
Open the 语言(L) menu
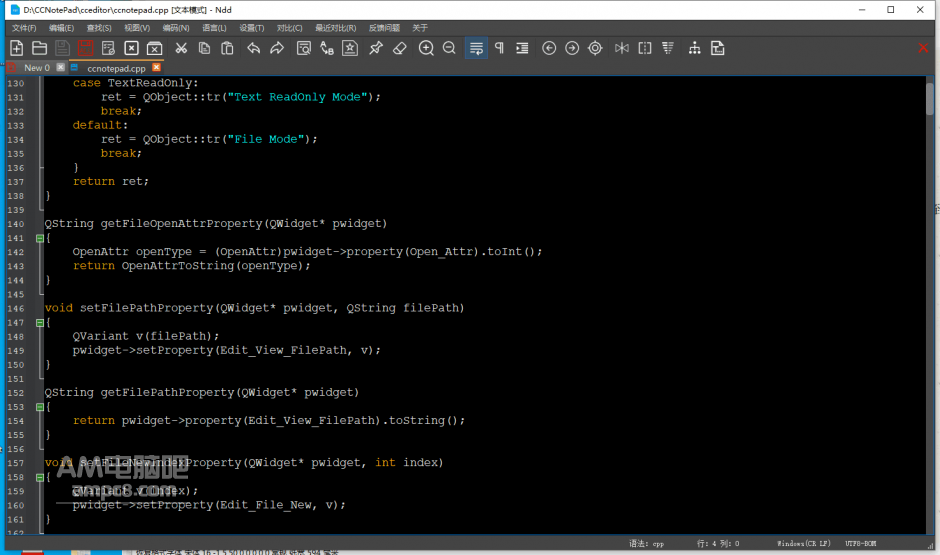point(214,28)
